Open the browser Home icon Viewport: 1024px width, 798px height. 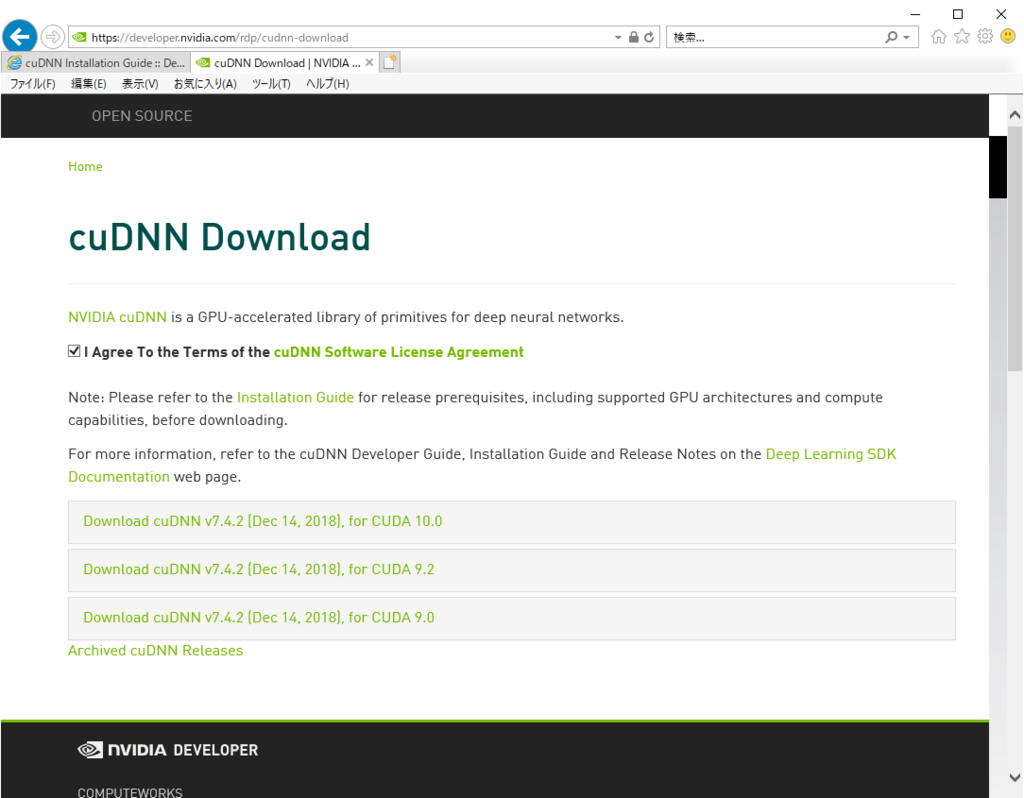(938, 37)
